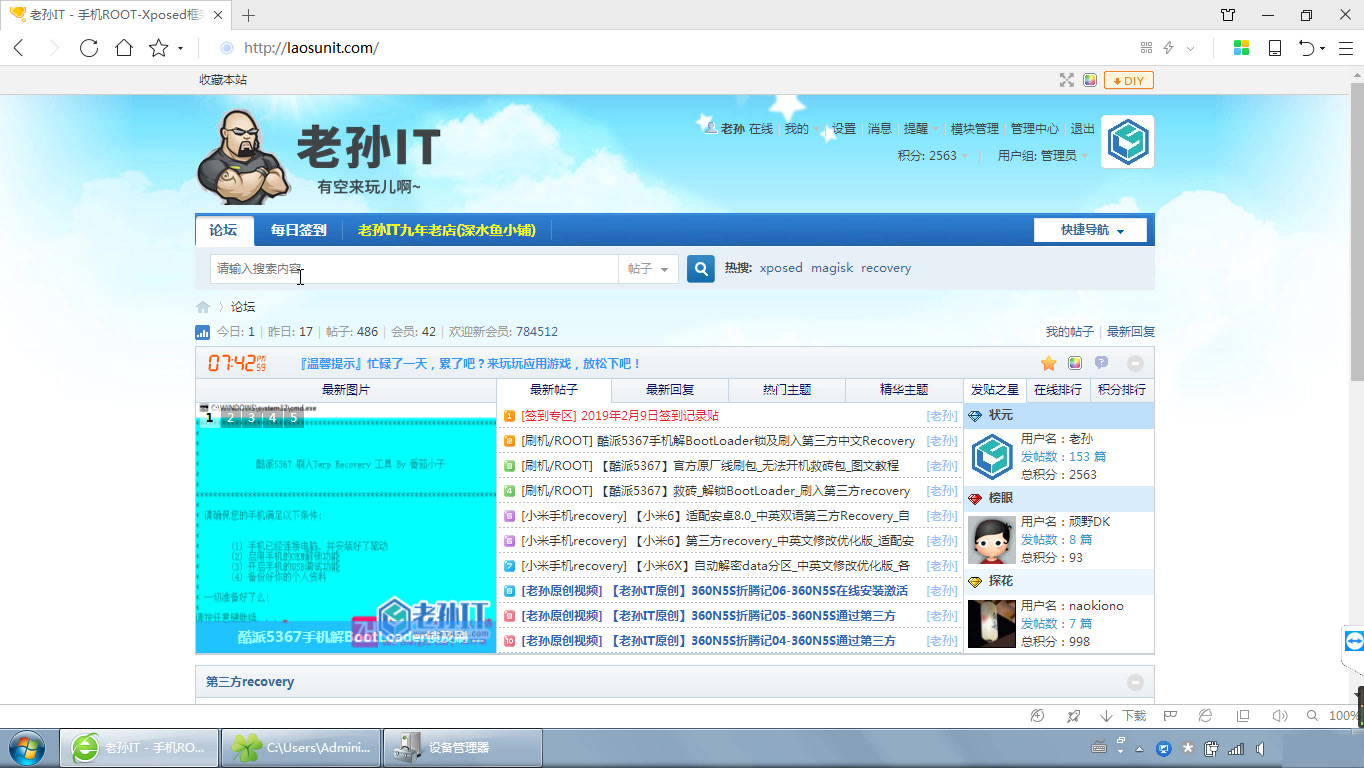
Task: Click the DIY button
Action: [x=1128, y=80]
